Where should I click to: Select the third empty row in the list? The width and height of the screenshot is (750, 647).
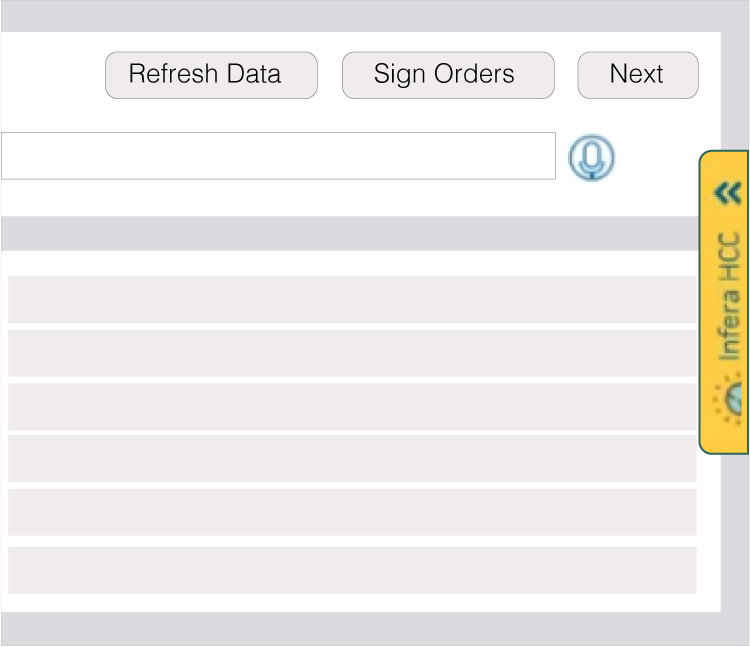pos(352,406)
